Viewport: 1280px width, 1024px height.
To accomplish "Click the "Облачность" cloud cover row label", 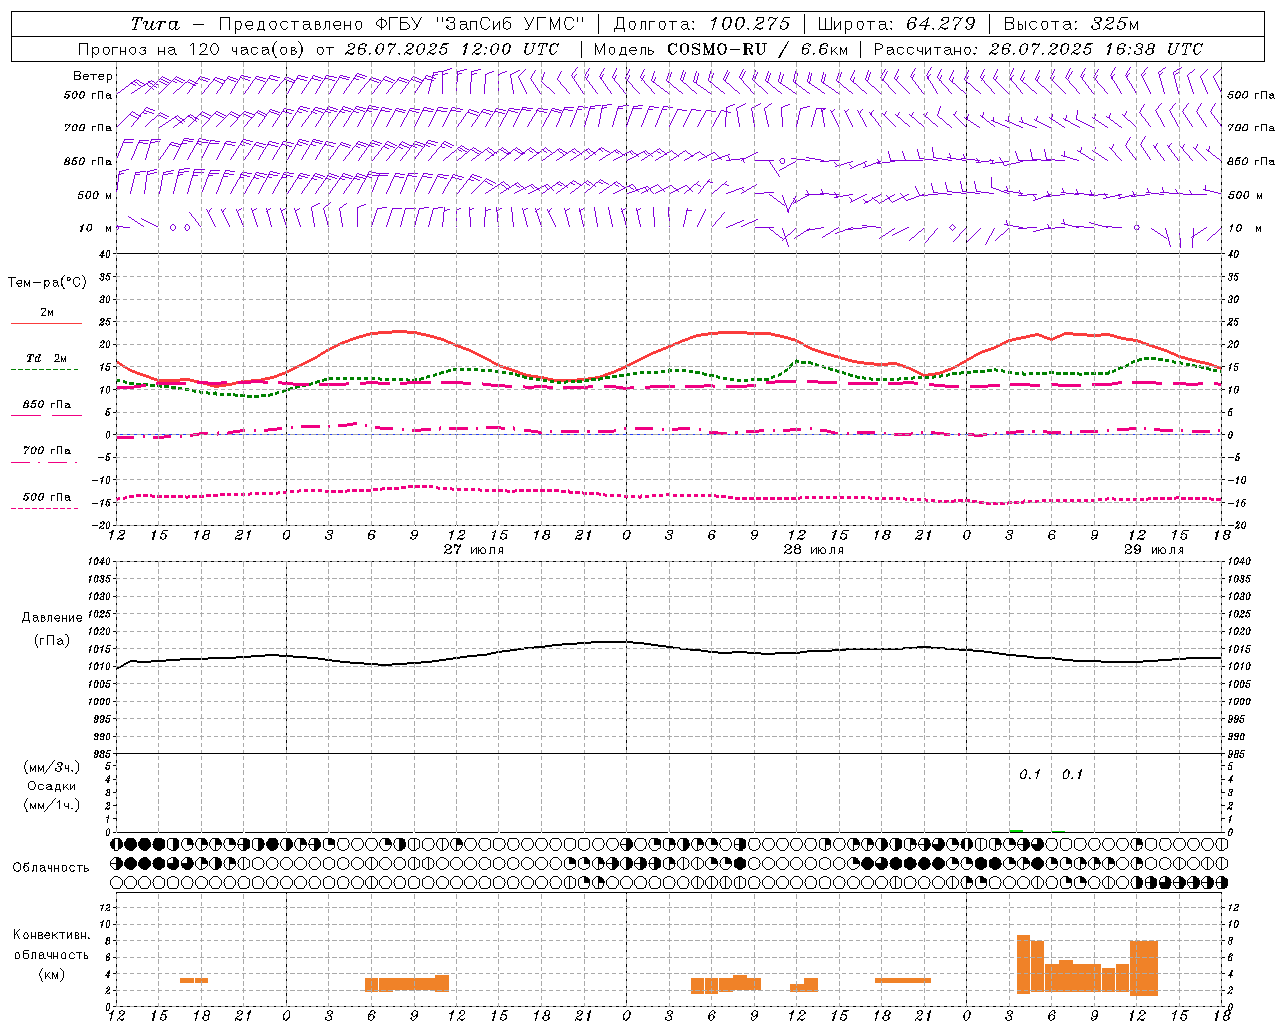I will [51, 867].
